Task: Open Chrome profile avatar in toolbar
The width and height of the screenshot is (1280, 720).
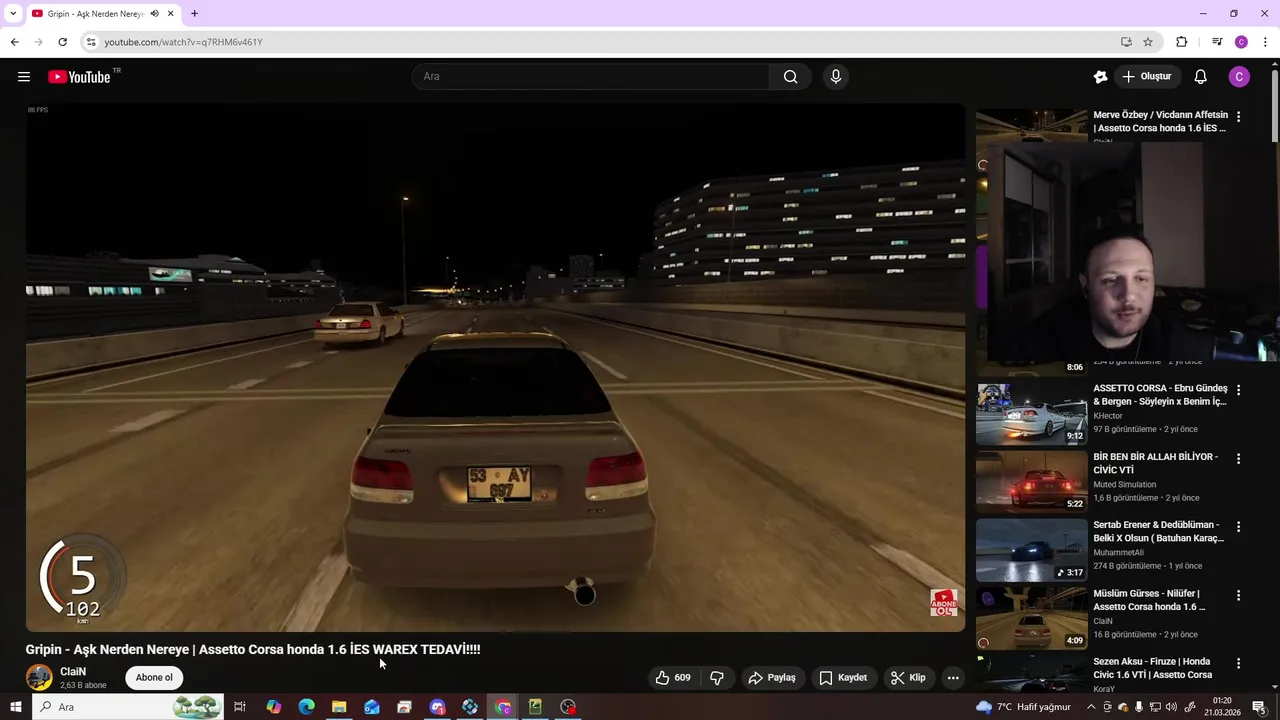Action: pos(1241,42)
